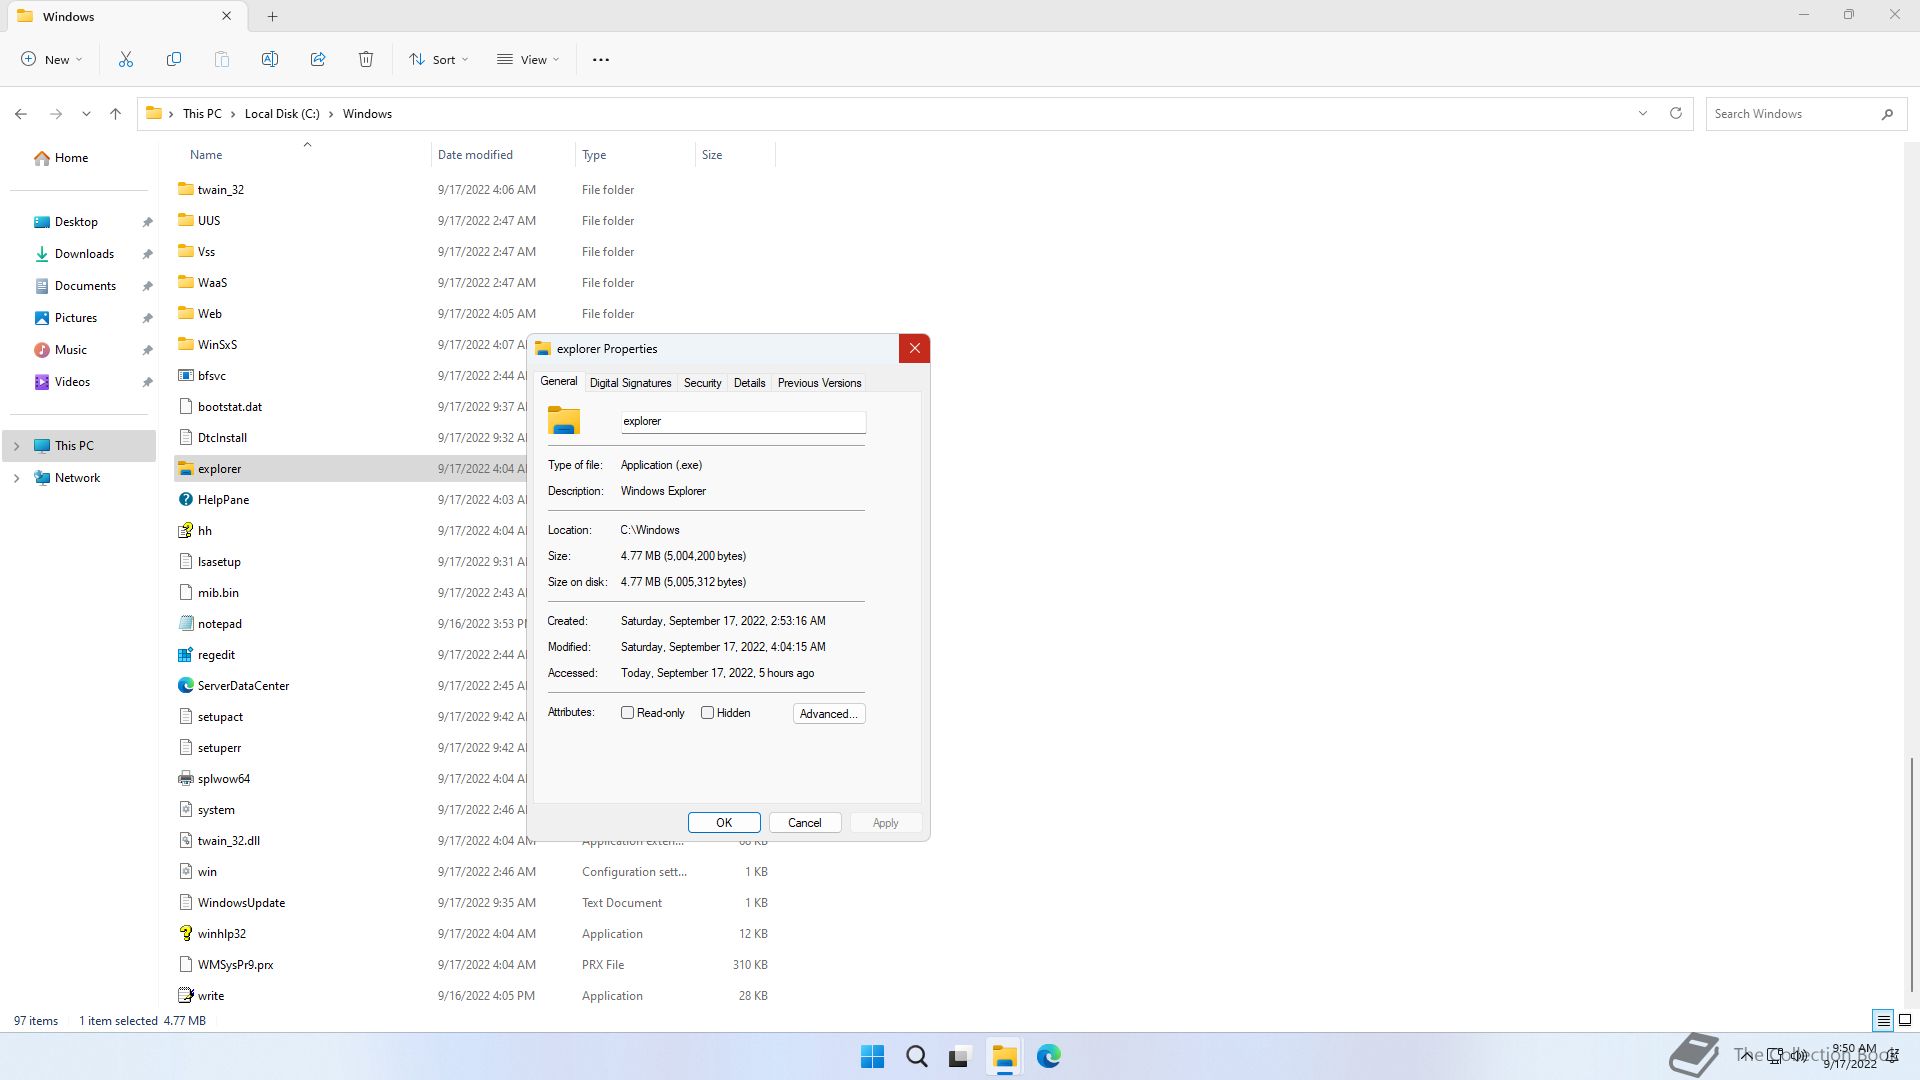Open recent locations dropdown arrow
This screenshot has width=1920, height=1080.
(x=86, y=114)
